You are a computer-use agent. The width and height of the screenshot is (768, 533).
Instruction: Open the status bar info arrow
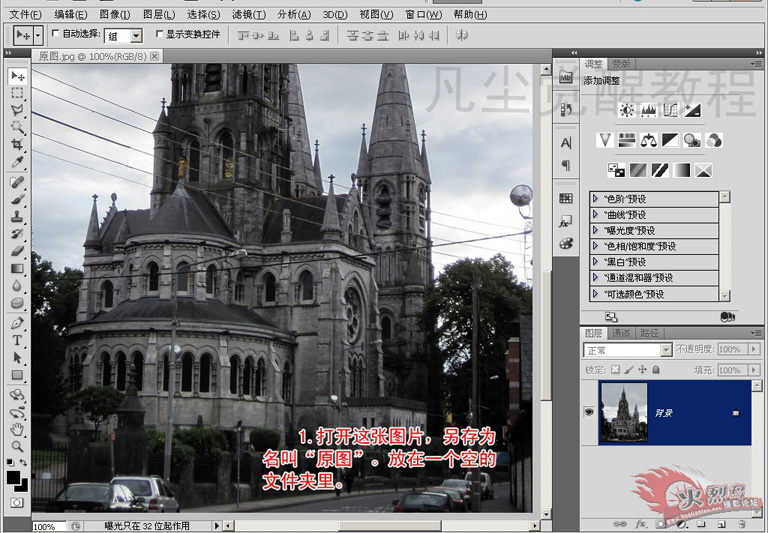[217, 526]
